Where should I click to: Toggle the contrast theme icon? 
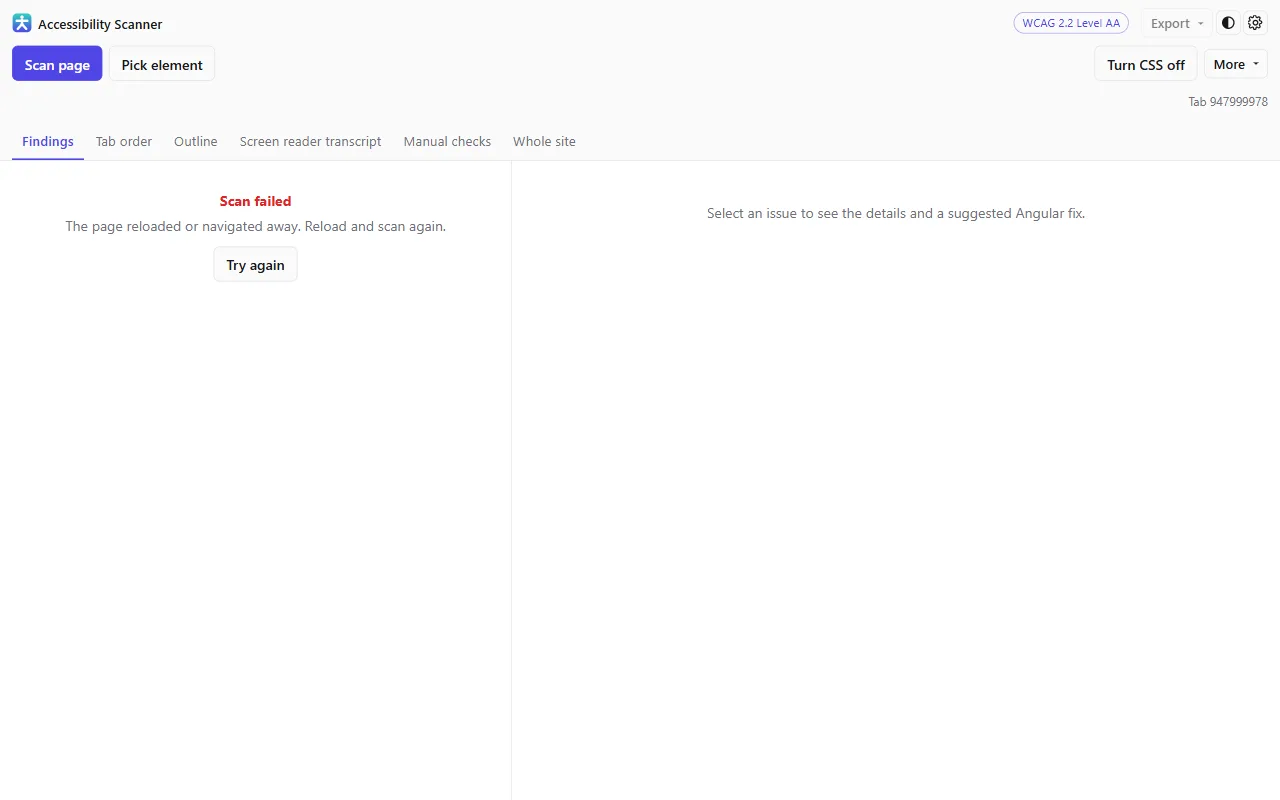[x=1228, y=23]
